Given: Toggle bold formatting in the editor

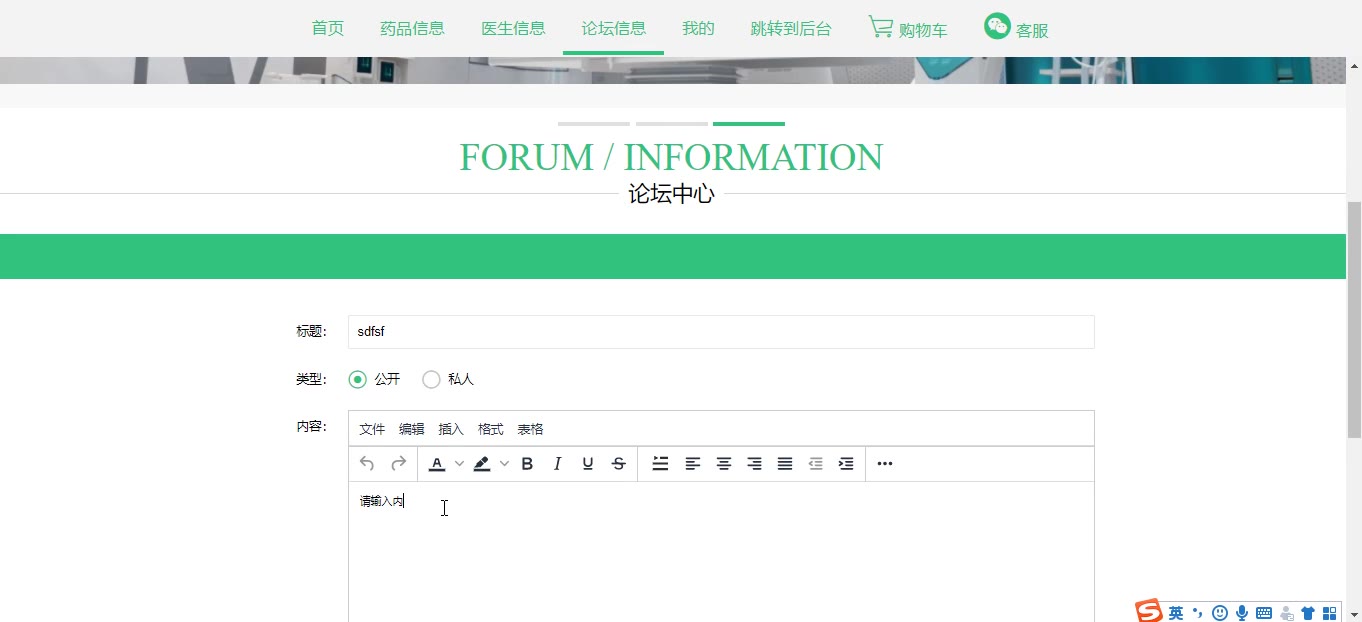Looking at the screenshot, I should pyautogui.click(x=527, y=464).
